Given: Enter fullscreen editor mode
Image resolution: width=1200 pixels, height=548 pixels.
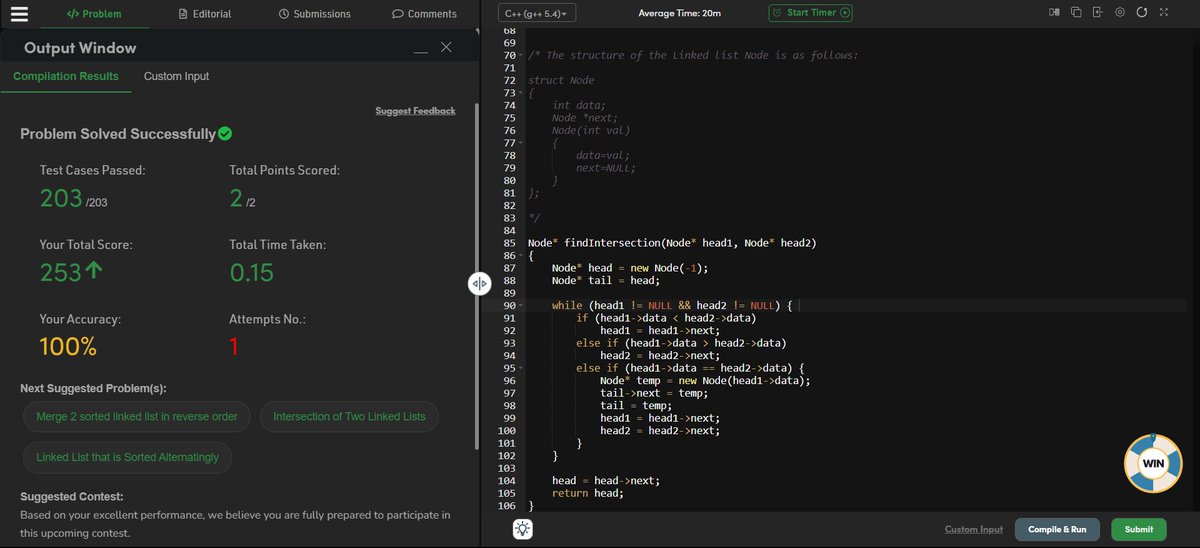Looking at the screenshot, I should point(1163,13).
